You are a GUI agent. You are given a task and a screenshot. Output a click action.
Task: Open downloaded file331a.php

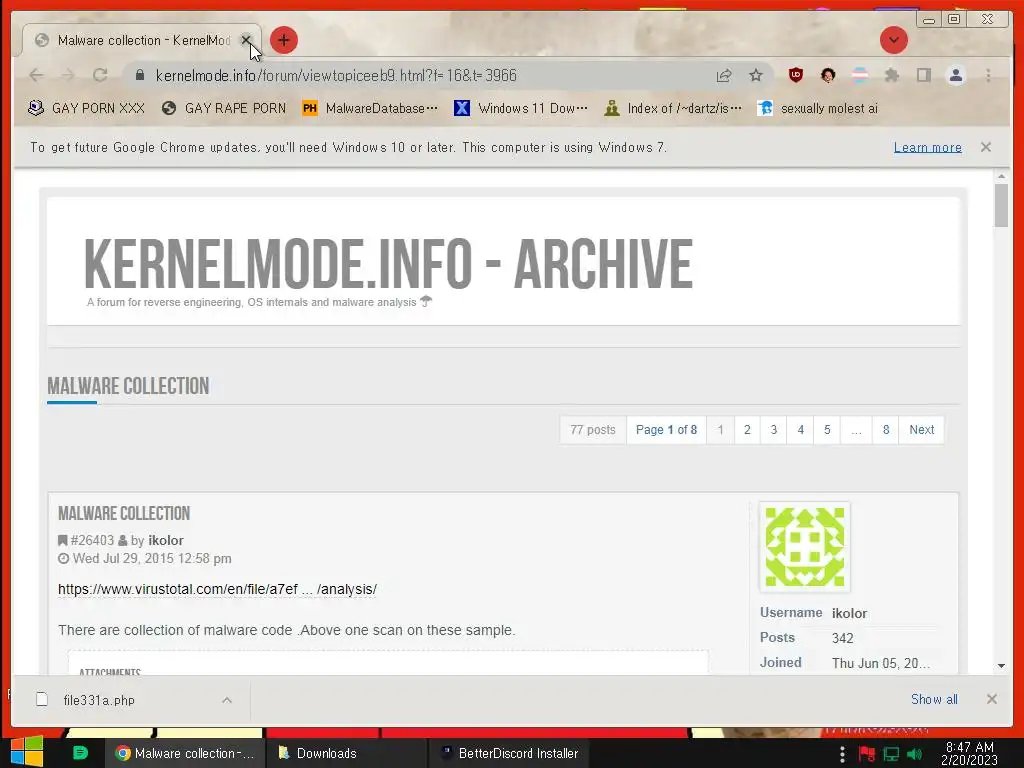(99, 700)
